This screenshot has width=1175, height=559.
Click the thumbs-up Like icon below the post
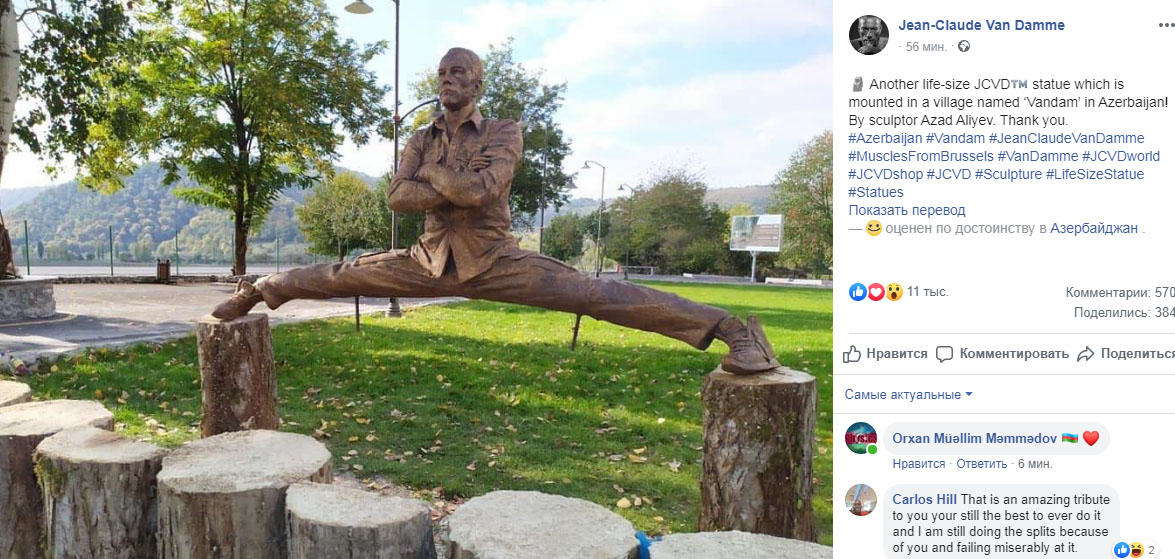coord(852,354)
